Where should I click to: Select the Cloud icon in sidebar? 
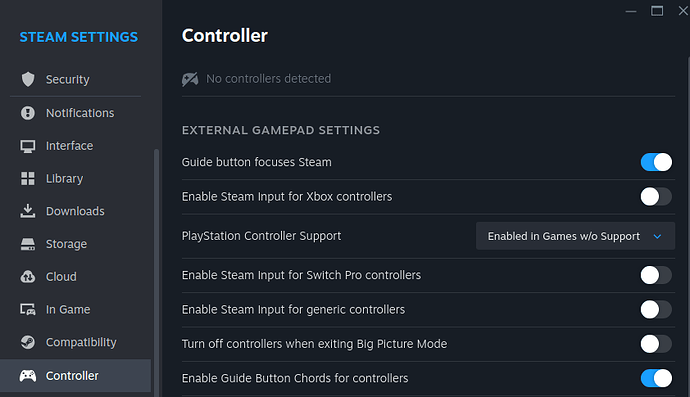28,277
